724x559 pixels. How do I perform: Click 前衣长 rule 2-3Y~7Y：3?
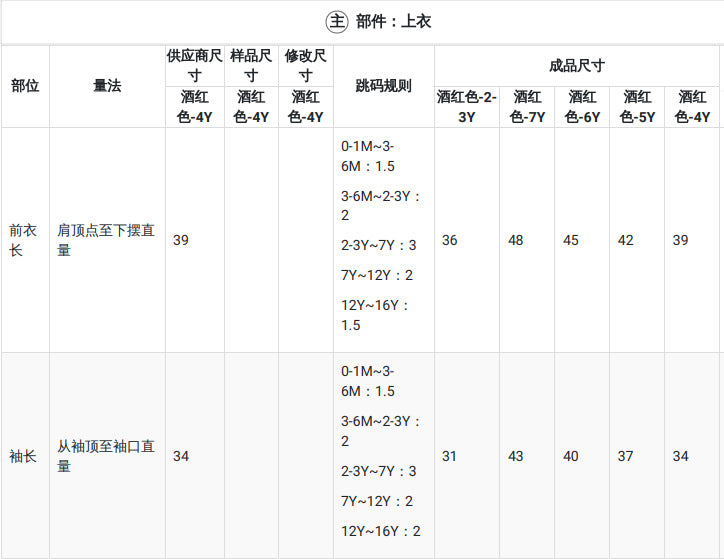point(379,245)
